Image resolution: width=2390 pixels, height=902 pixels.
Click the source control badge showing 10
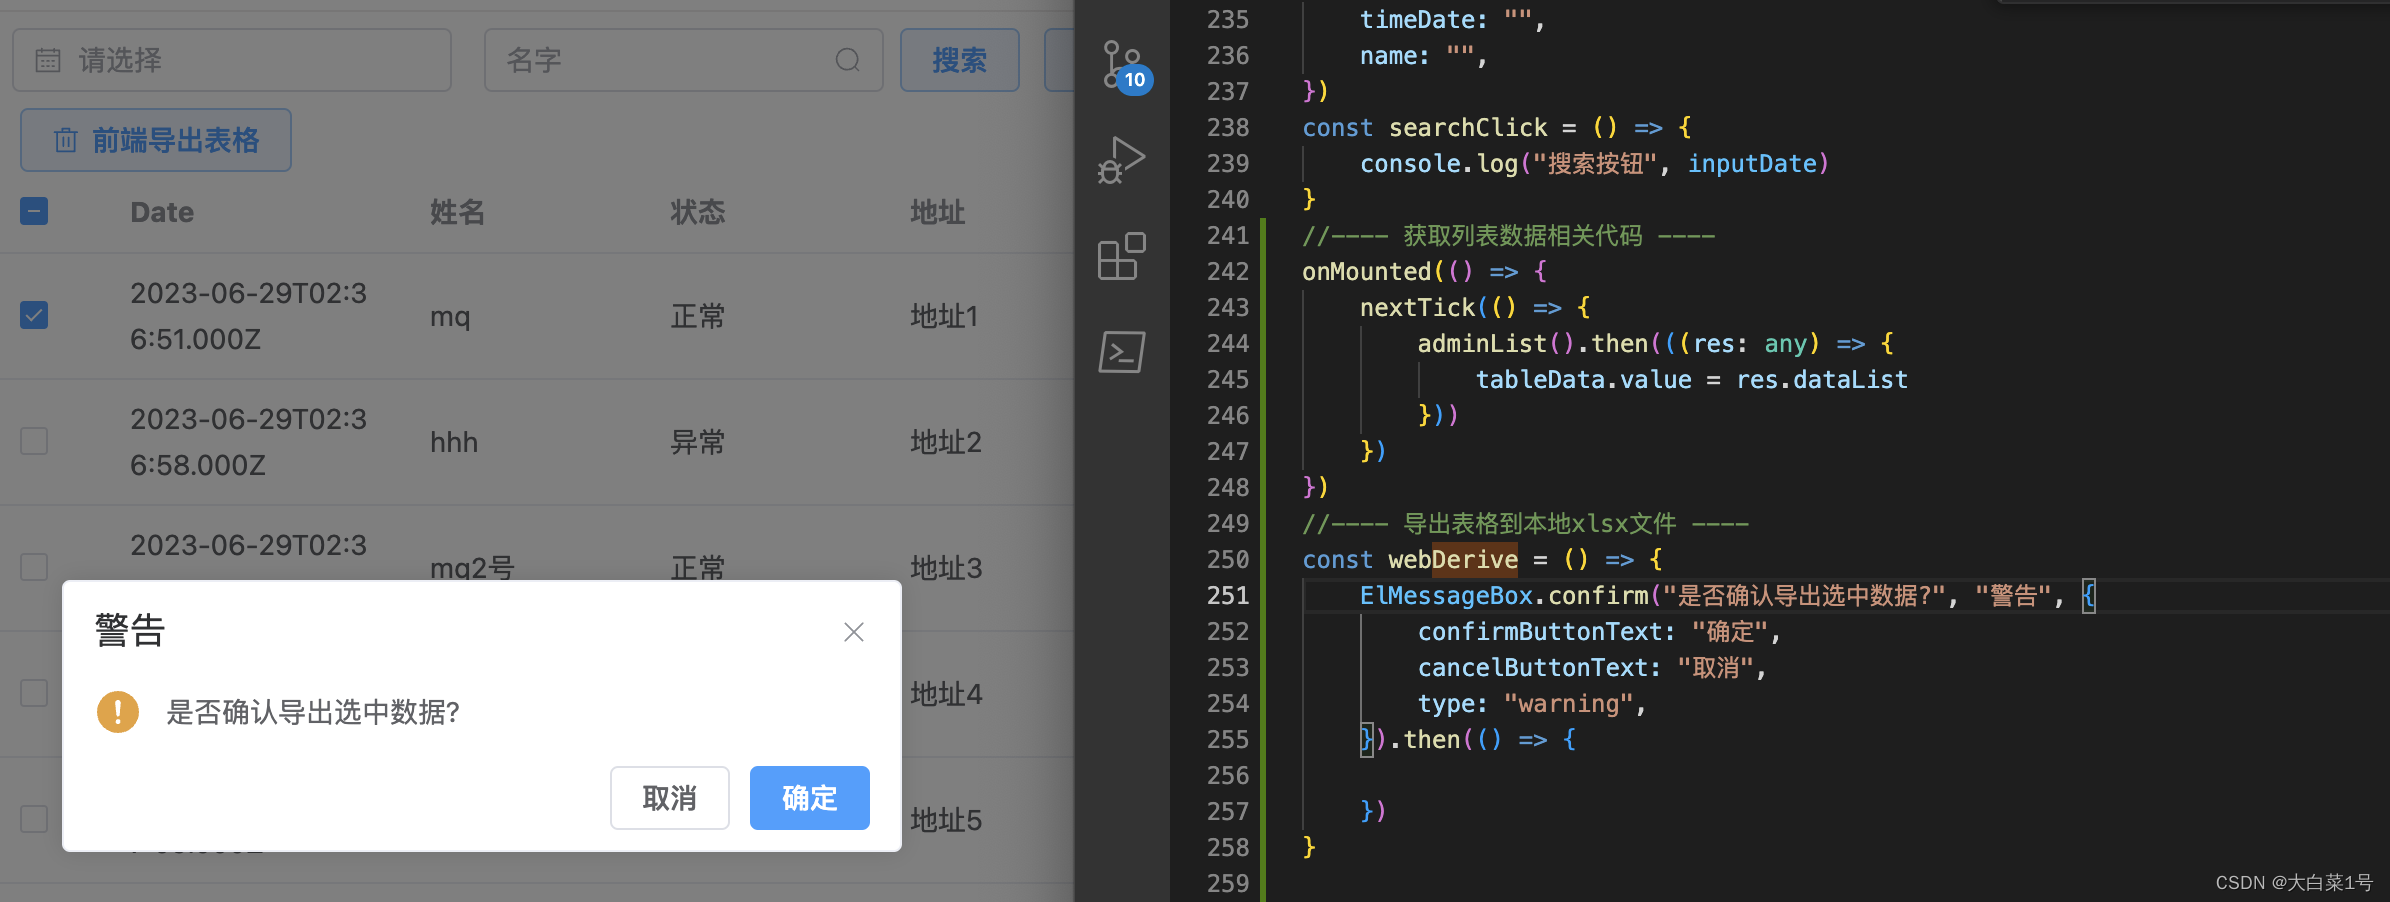pos(1135,80)
